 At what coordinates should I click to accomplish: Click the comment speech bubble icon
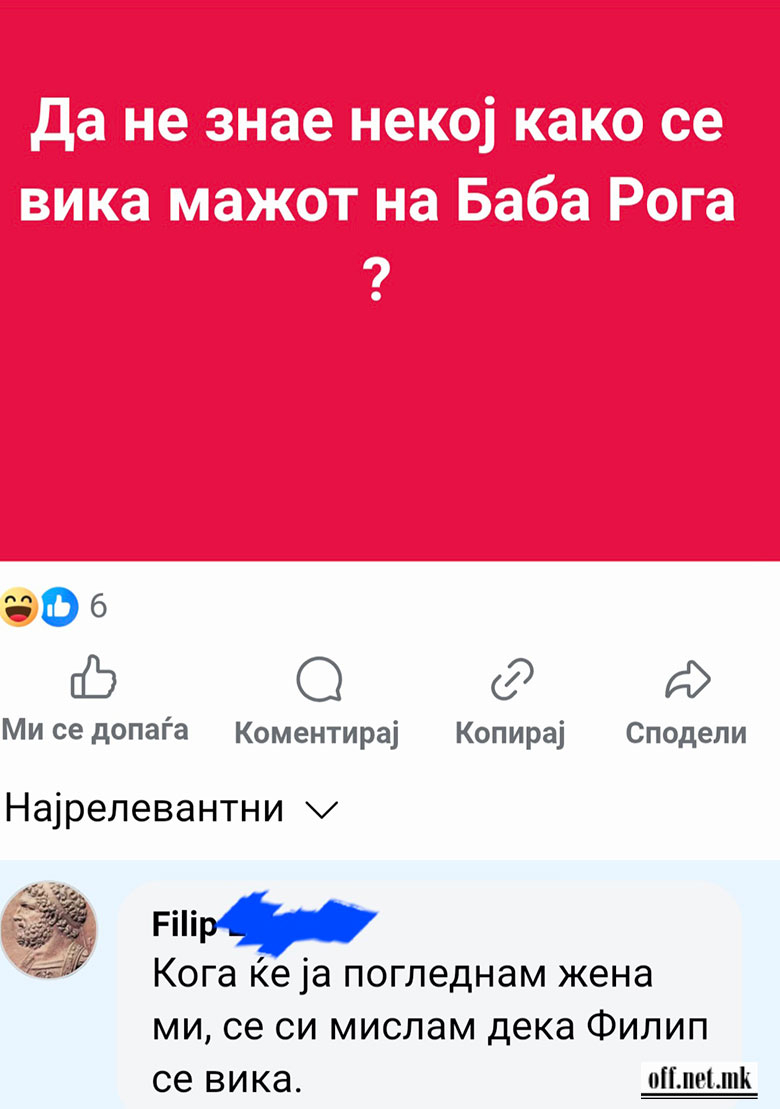319,679
